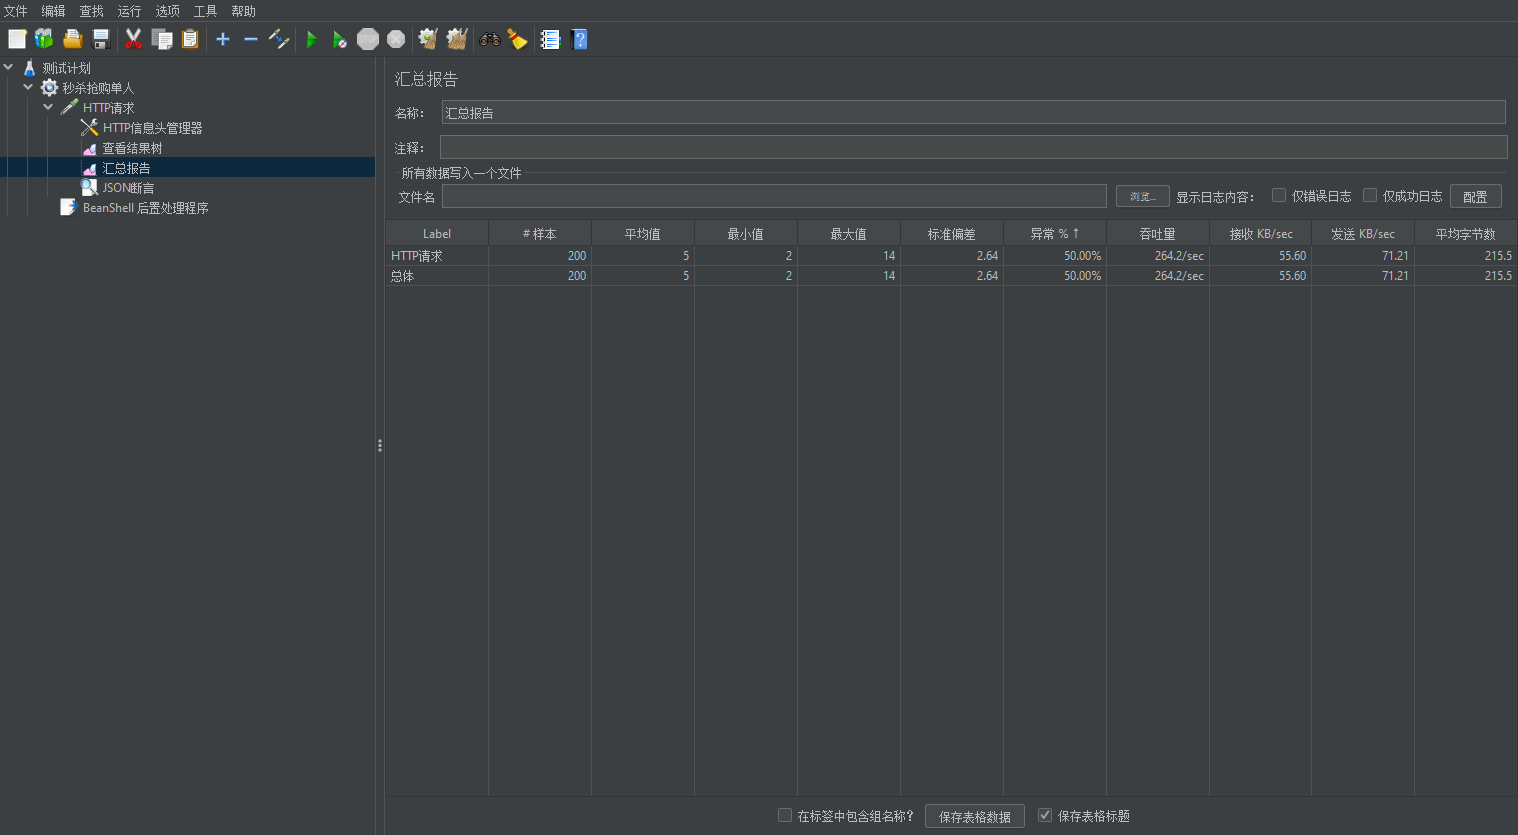Open the 文件 menu
Viewport: 1518px width, 835px height.
16,11
